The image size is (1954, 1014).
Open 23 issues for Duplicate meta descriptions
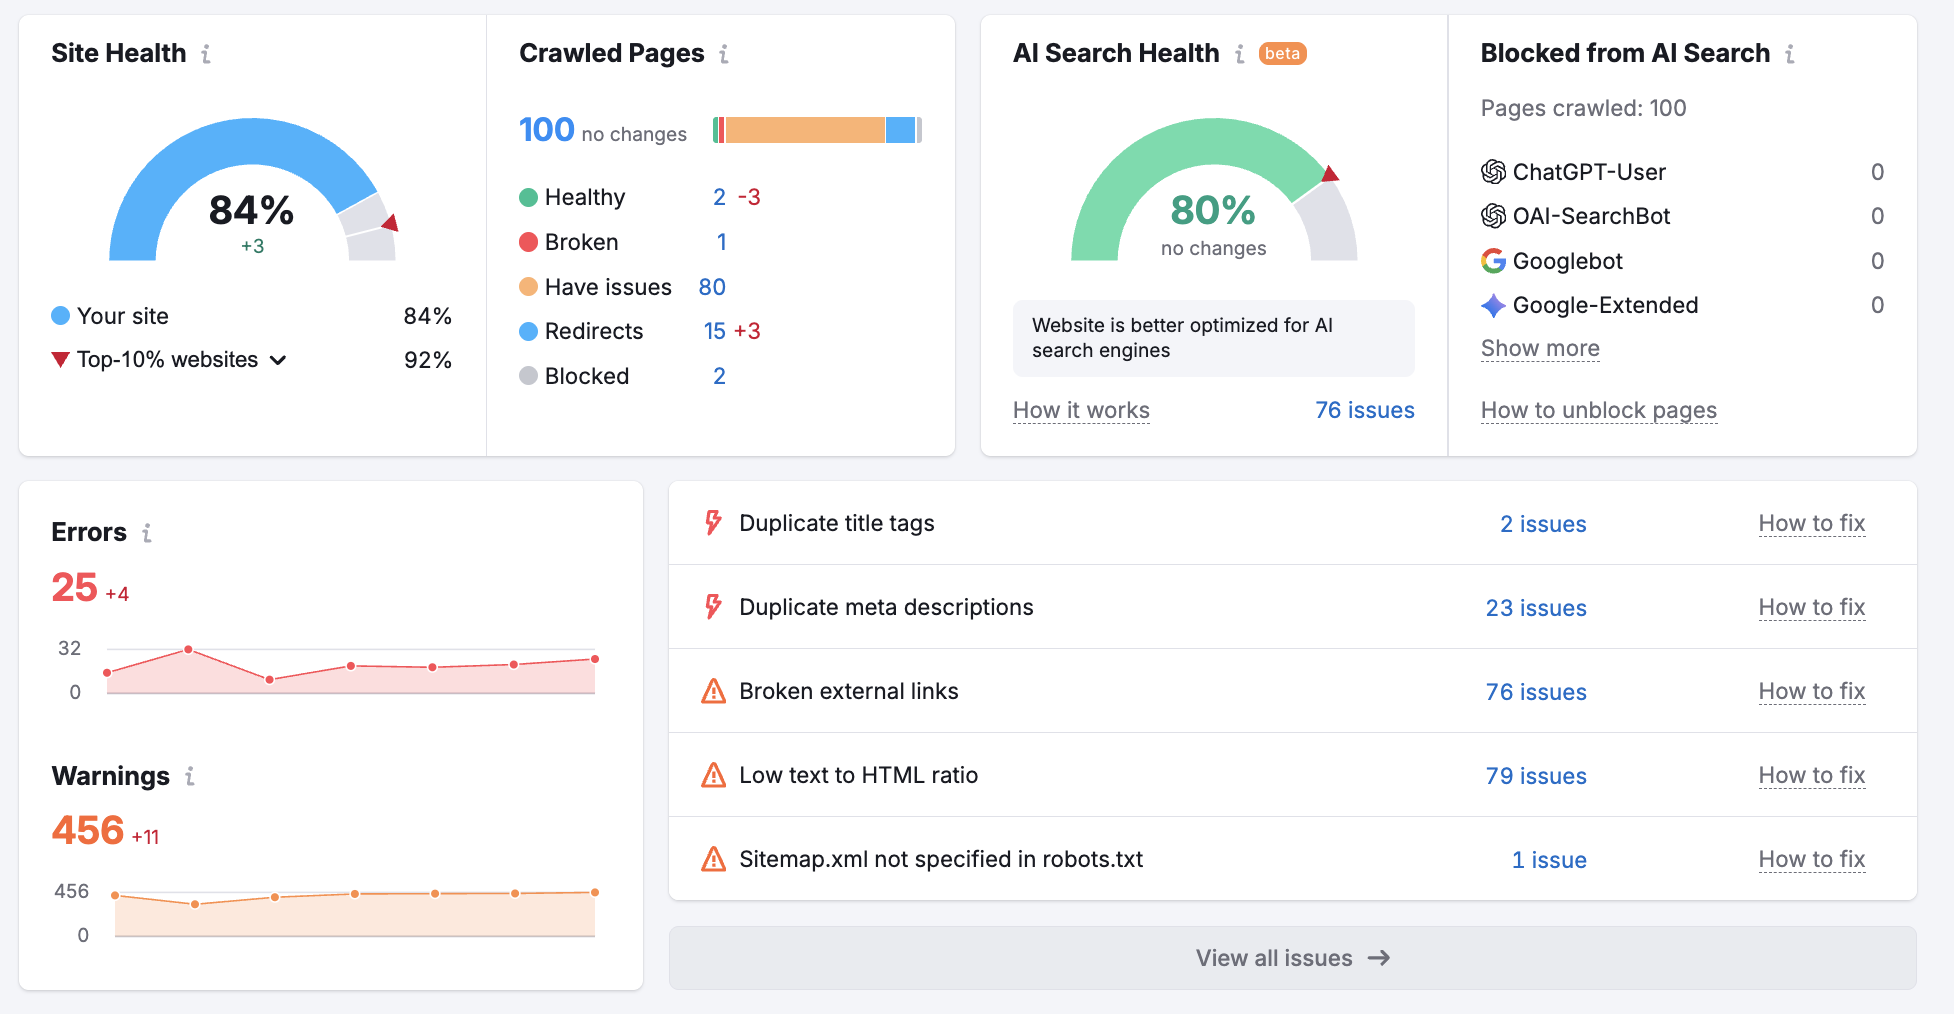pos(1535,608)
